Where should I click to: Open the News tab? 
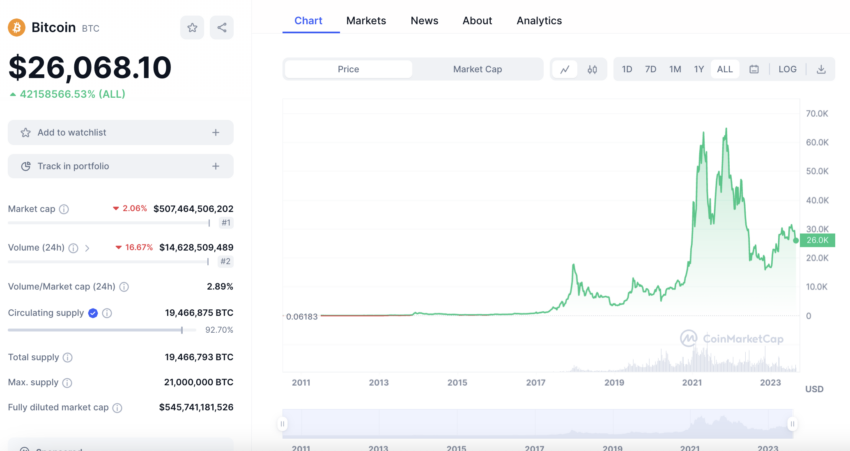[424, 21]
